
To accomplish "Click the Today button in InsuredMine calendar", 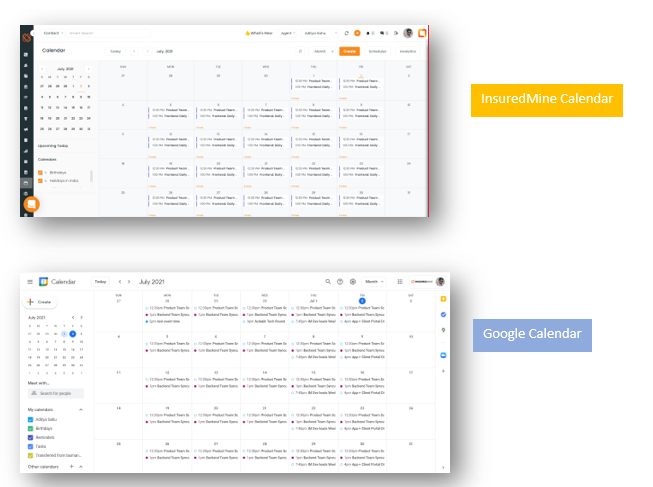I will (115, 51).
